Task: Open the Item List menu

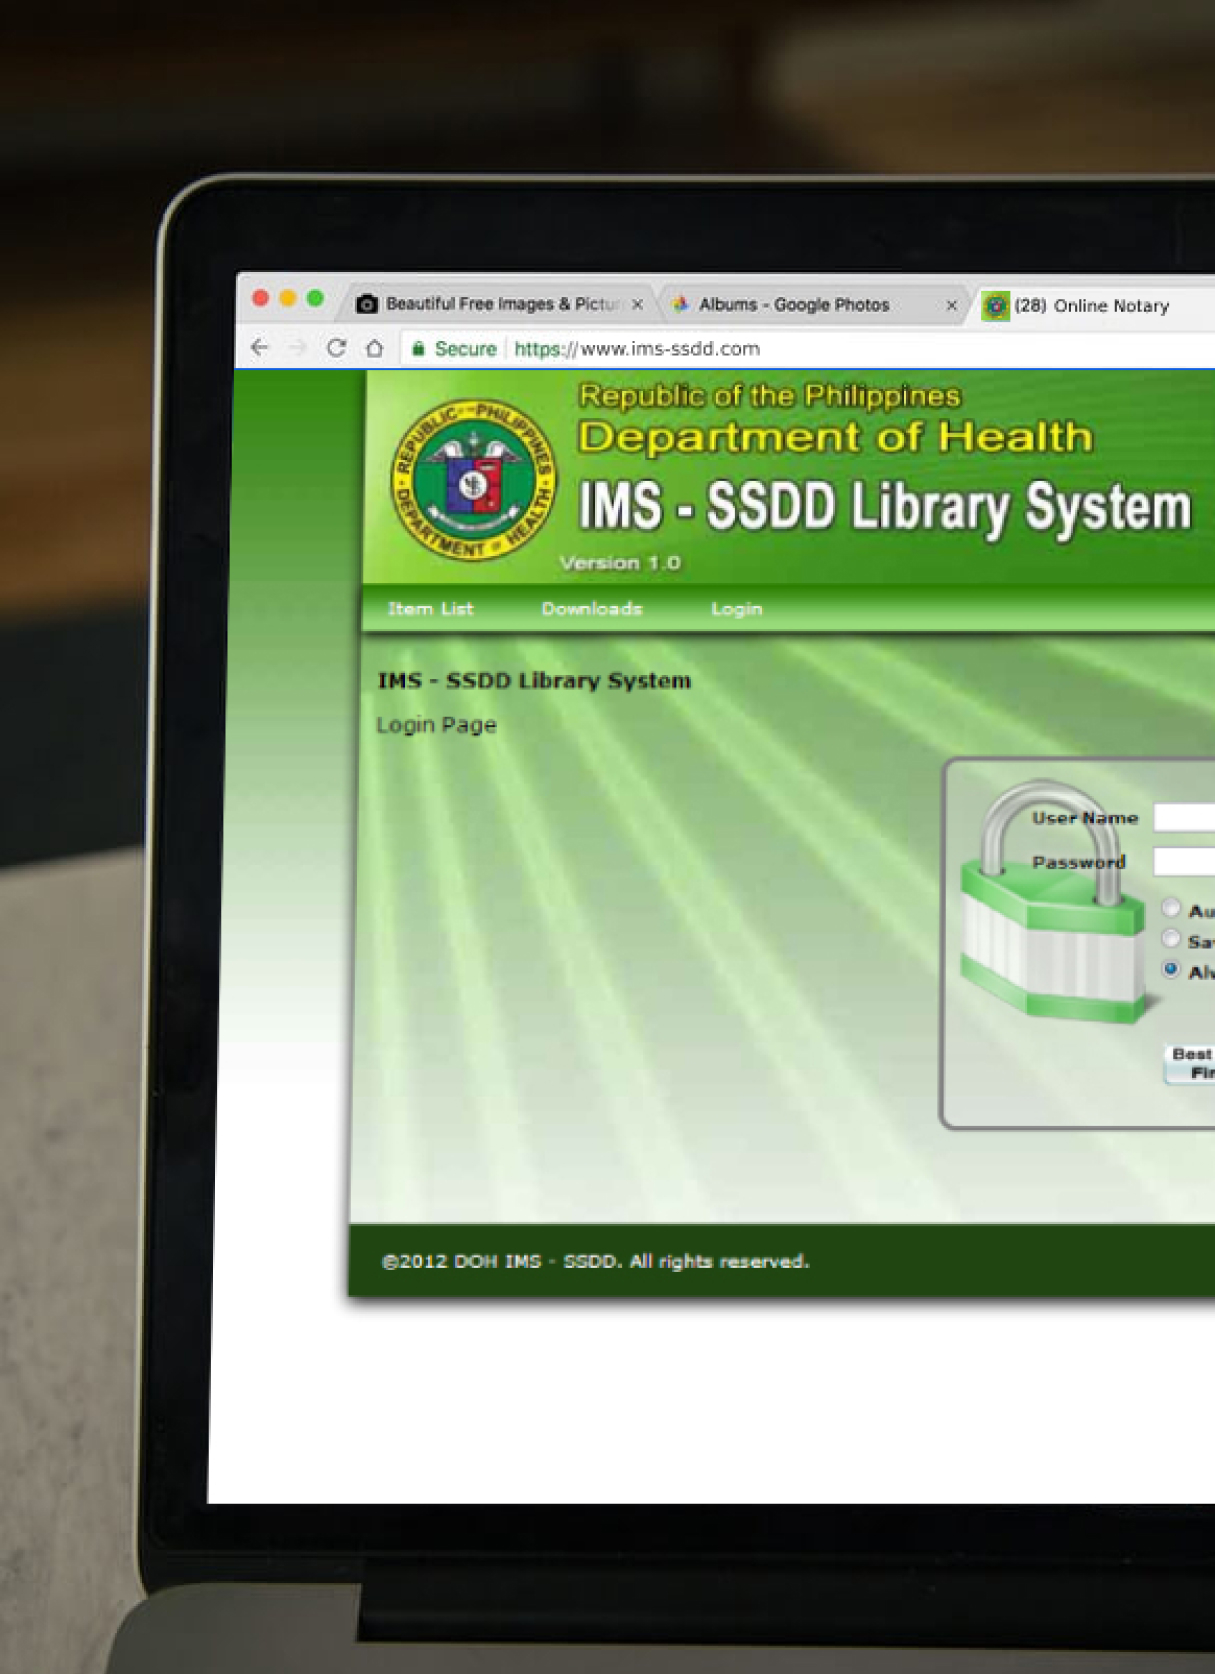Action: coord(430,608)
